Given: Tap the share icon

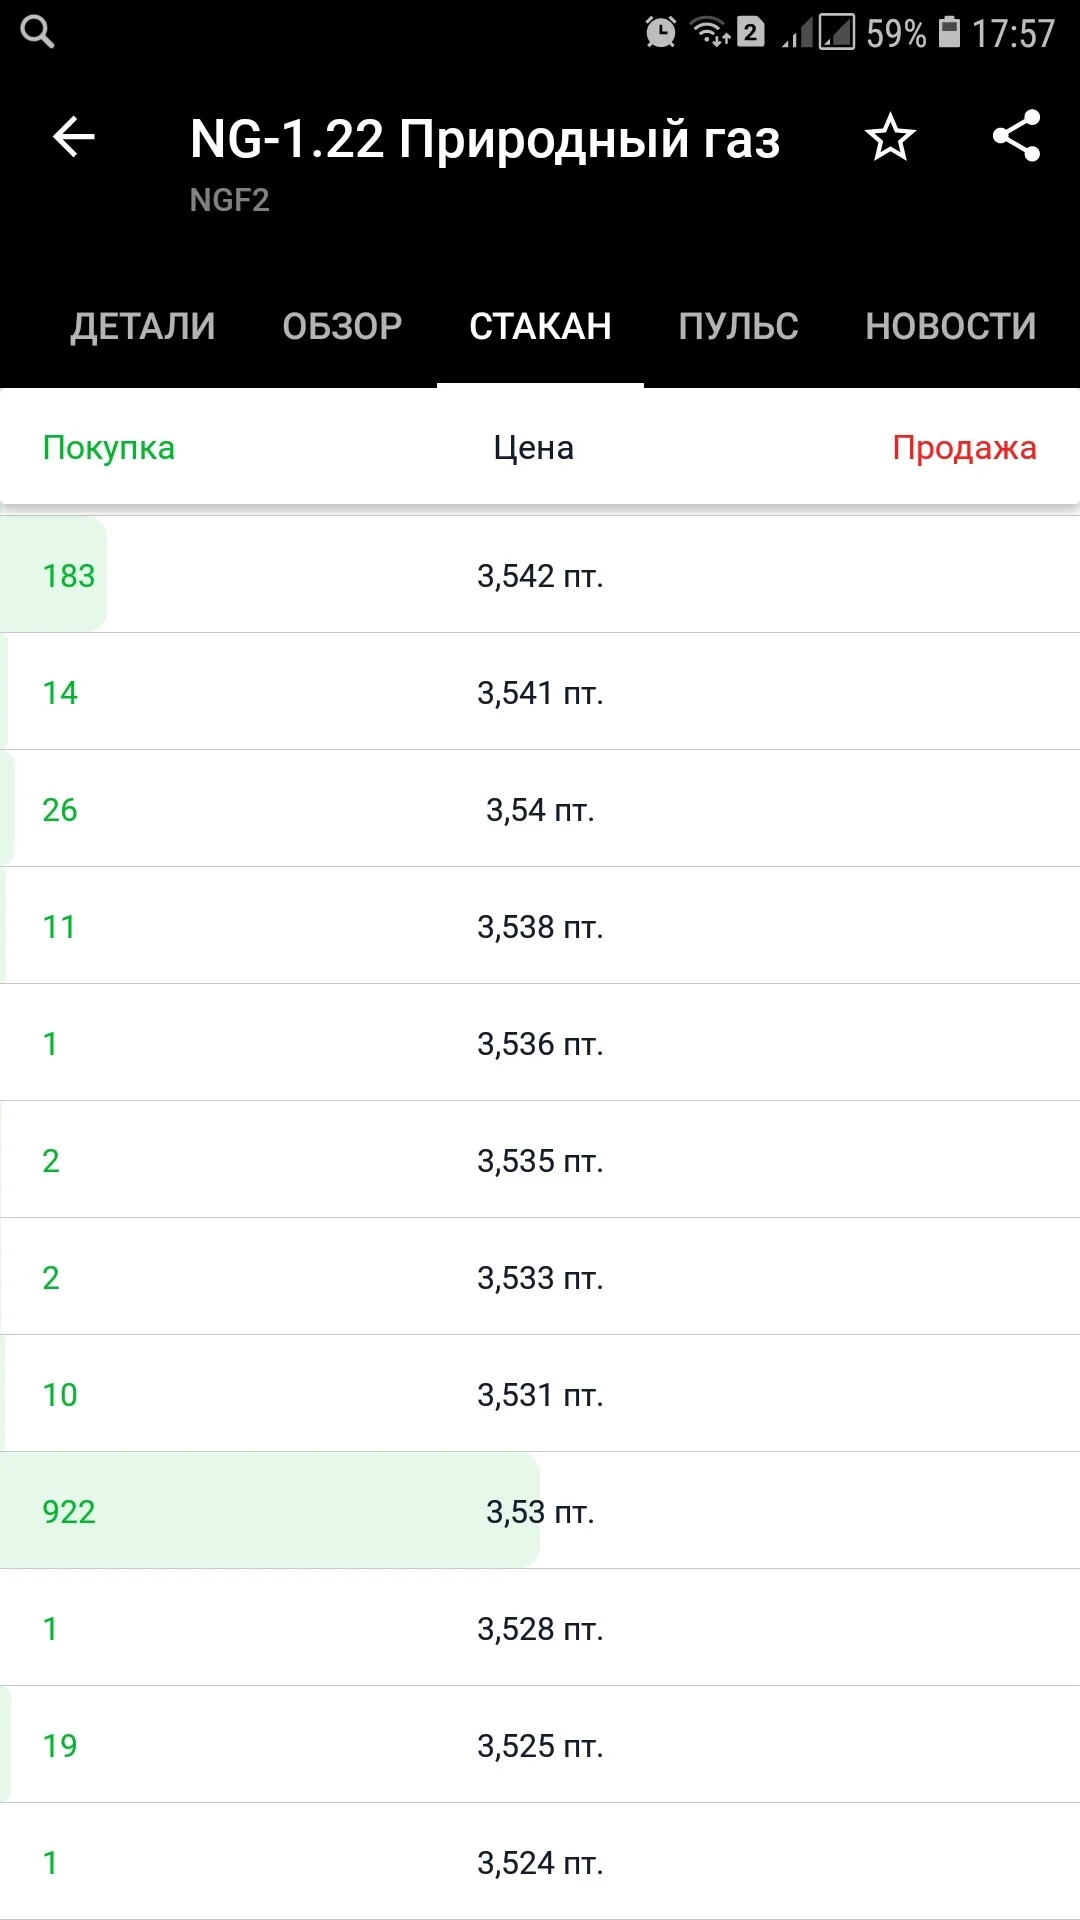Looking at the screenshot, I should click(x=1017, y=136).
